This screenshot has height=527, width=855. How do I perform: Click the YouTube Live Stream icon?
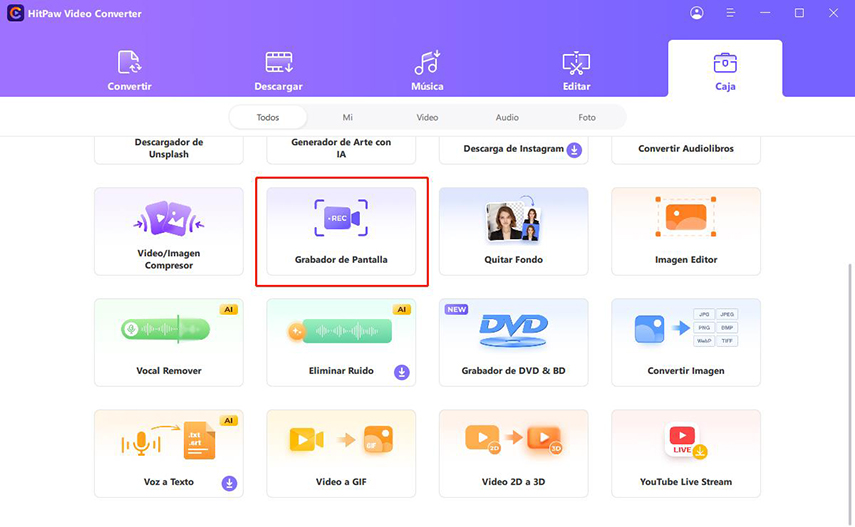tap(686, 441)
